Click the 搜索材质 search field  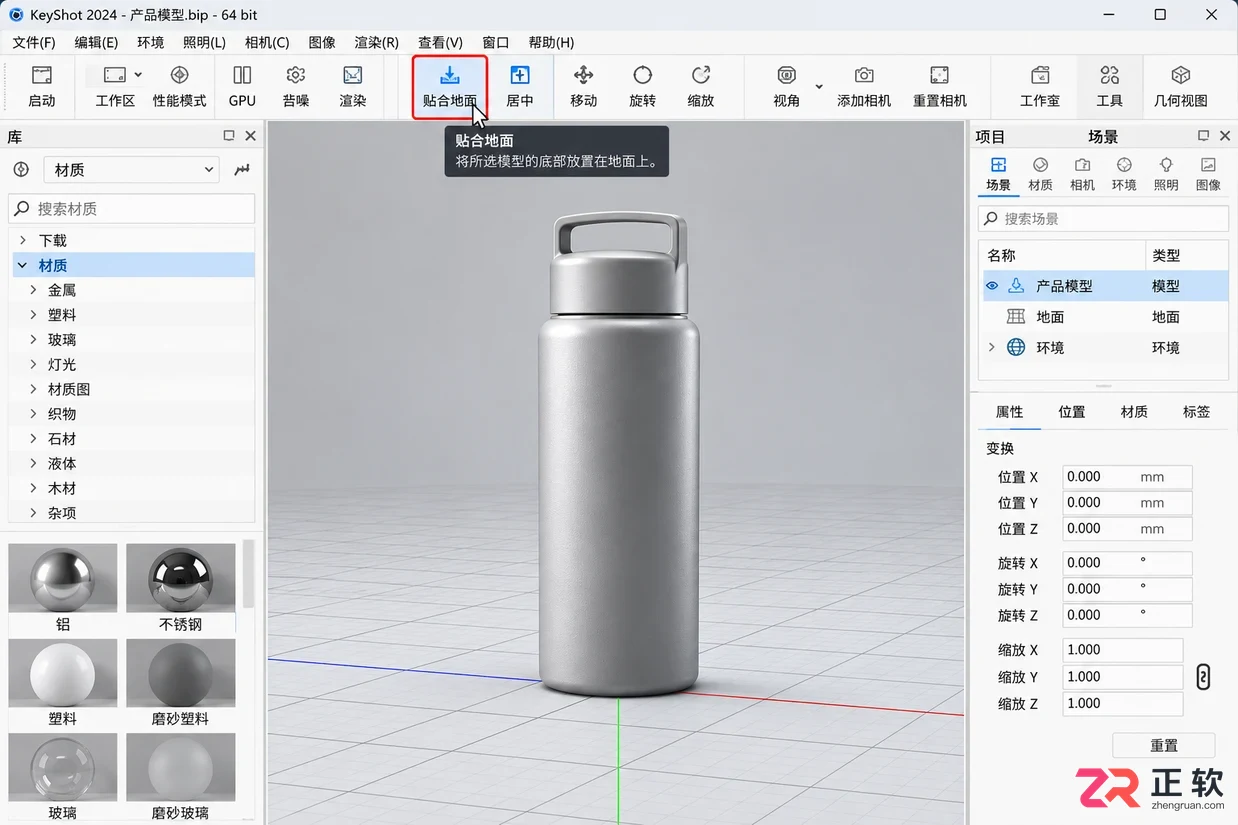[x=132, y=209]
